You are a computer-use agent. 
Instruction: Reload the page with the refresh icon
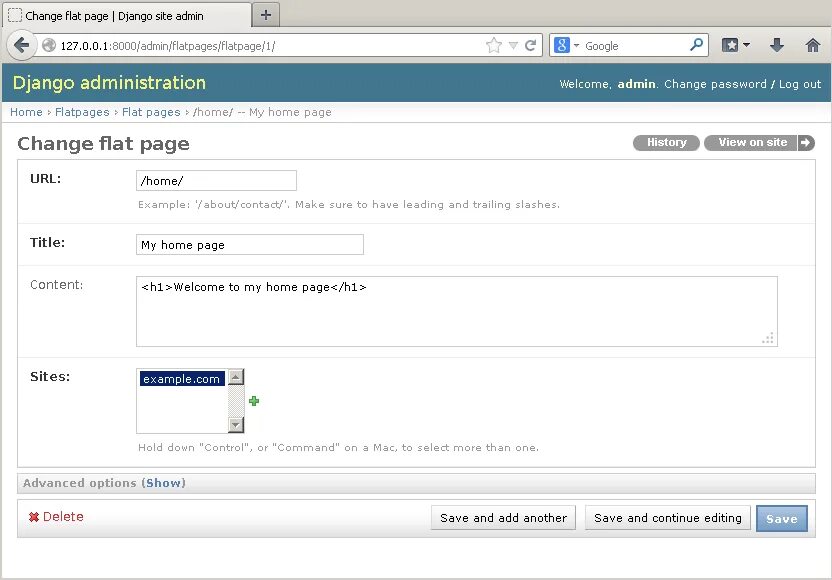(x=530, y=46)
